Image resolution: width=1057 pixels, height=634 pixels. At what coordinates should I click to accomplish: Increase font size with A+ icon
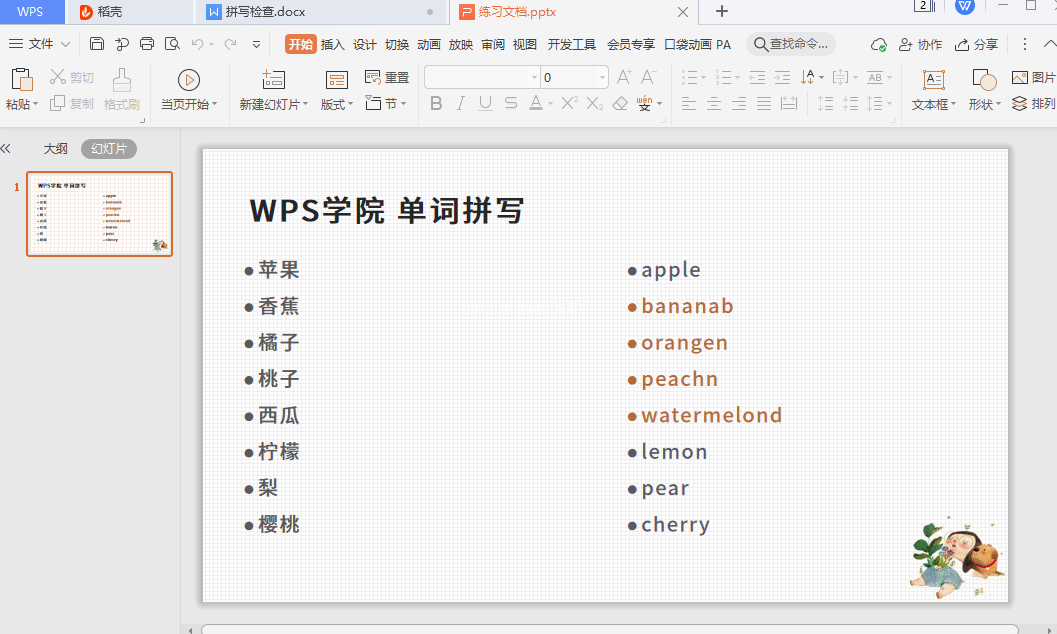click(624, 77)
